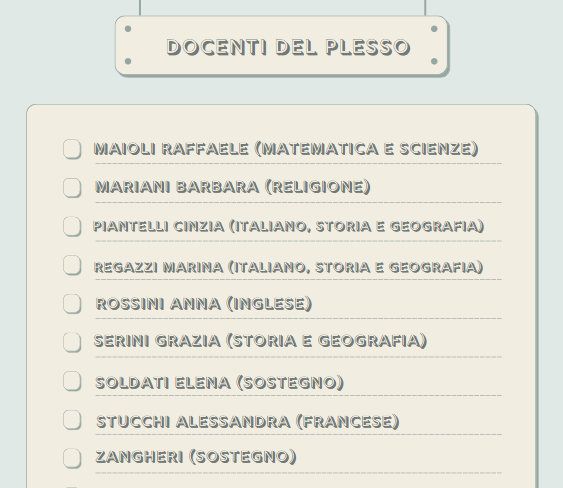Check the box for Maioli Raffaele
The height and width of the screenshot is (488, 563).
tap(72, 149)
